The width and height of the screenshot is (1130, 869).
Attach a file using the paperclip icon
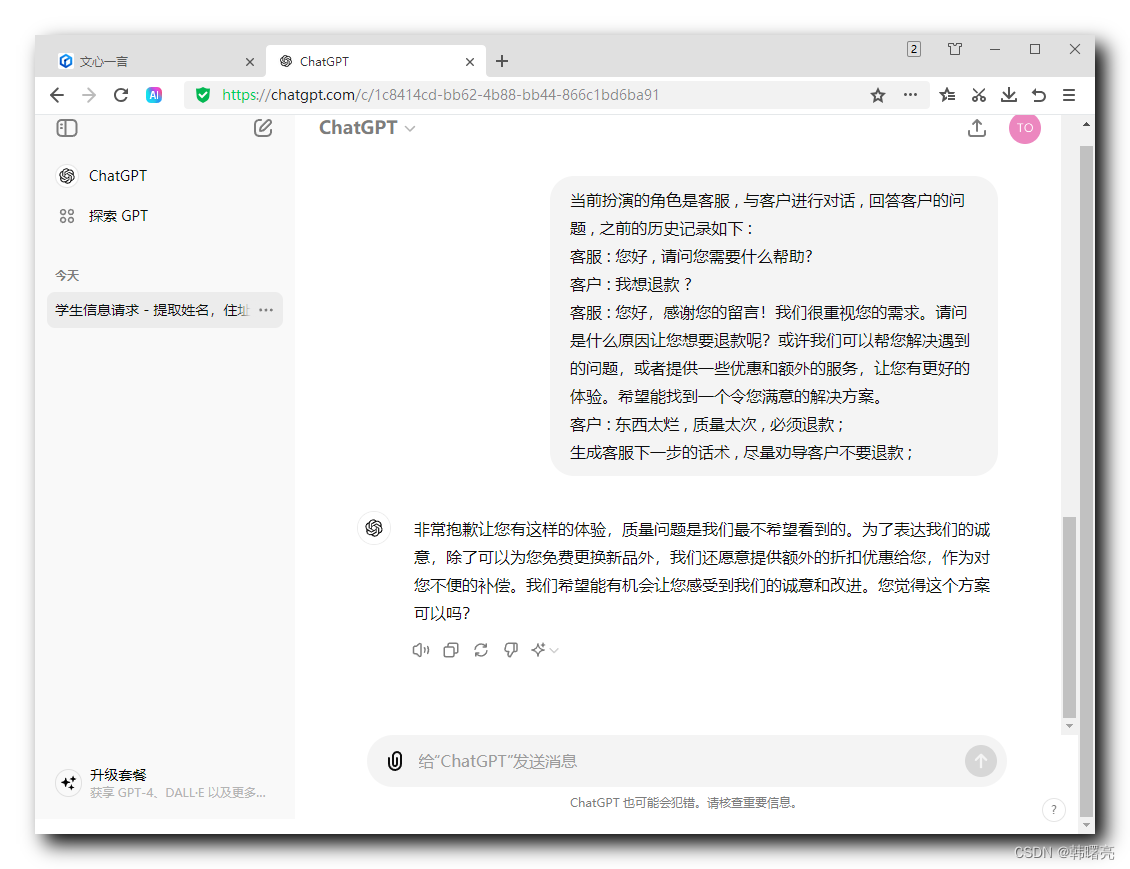396,761
